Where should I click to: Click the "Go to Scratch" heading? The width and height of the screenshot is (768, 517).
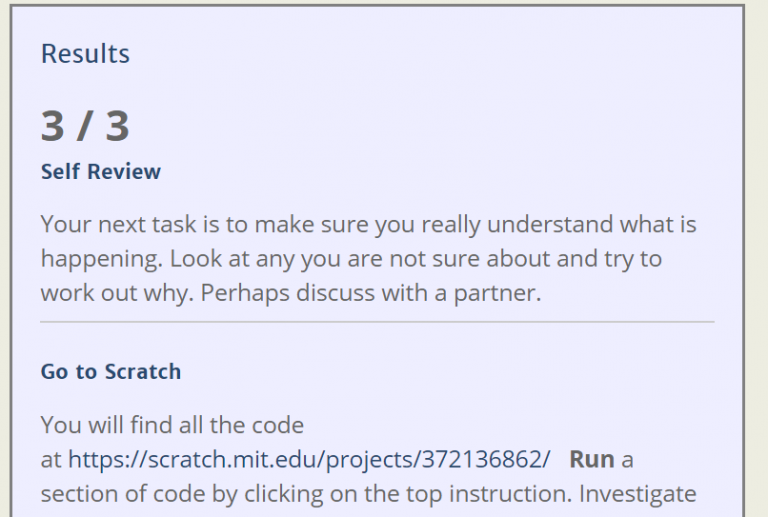click(x=111, y=372)
